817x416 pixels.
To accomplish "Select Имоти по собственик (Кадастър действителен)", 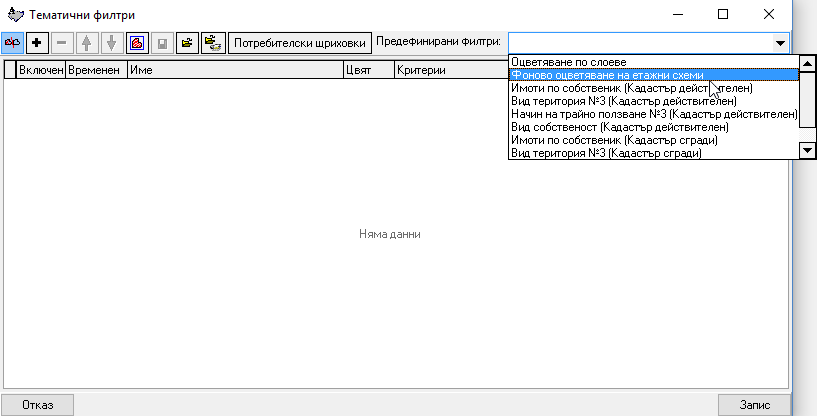I will tap(631, 88).
